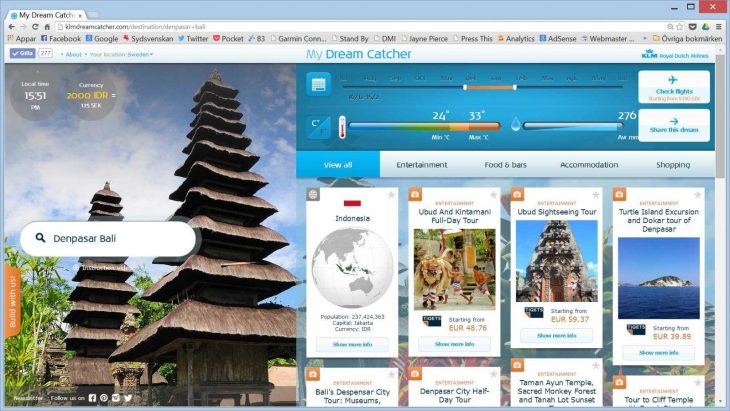Adjust the right handle of month slider
Viewport: 730px width, 411px height.
[x=514, y=87]
